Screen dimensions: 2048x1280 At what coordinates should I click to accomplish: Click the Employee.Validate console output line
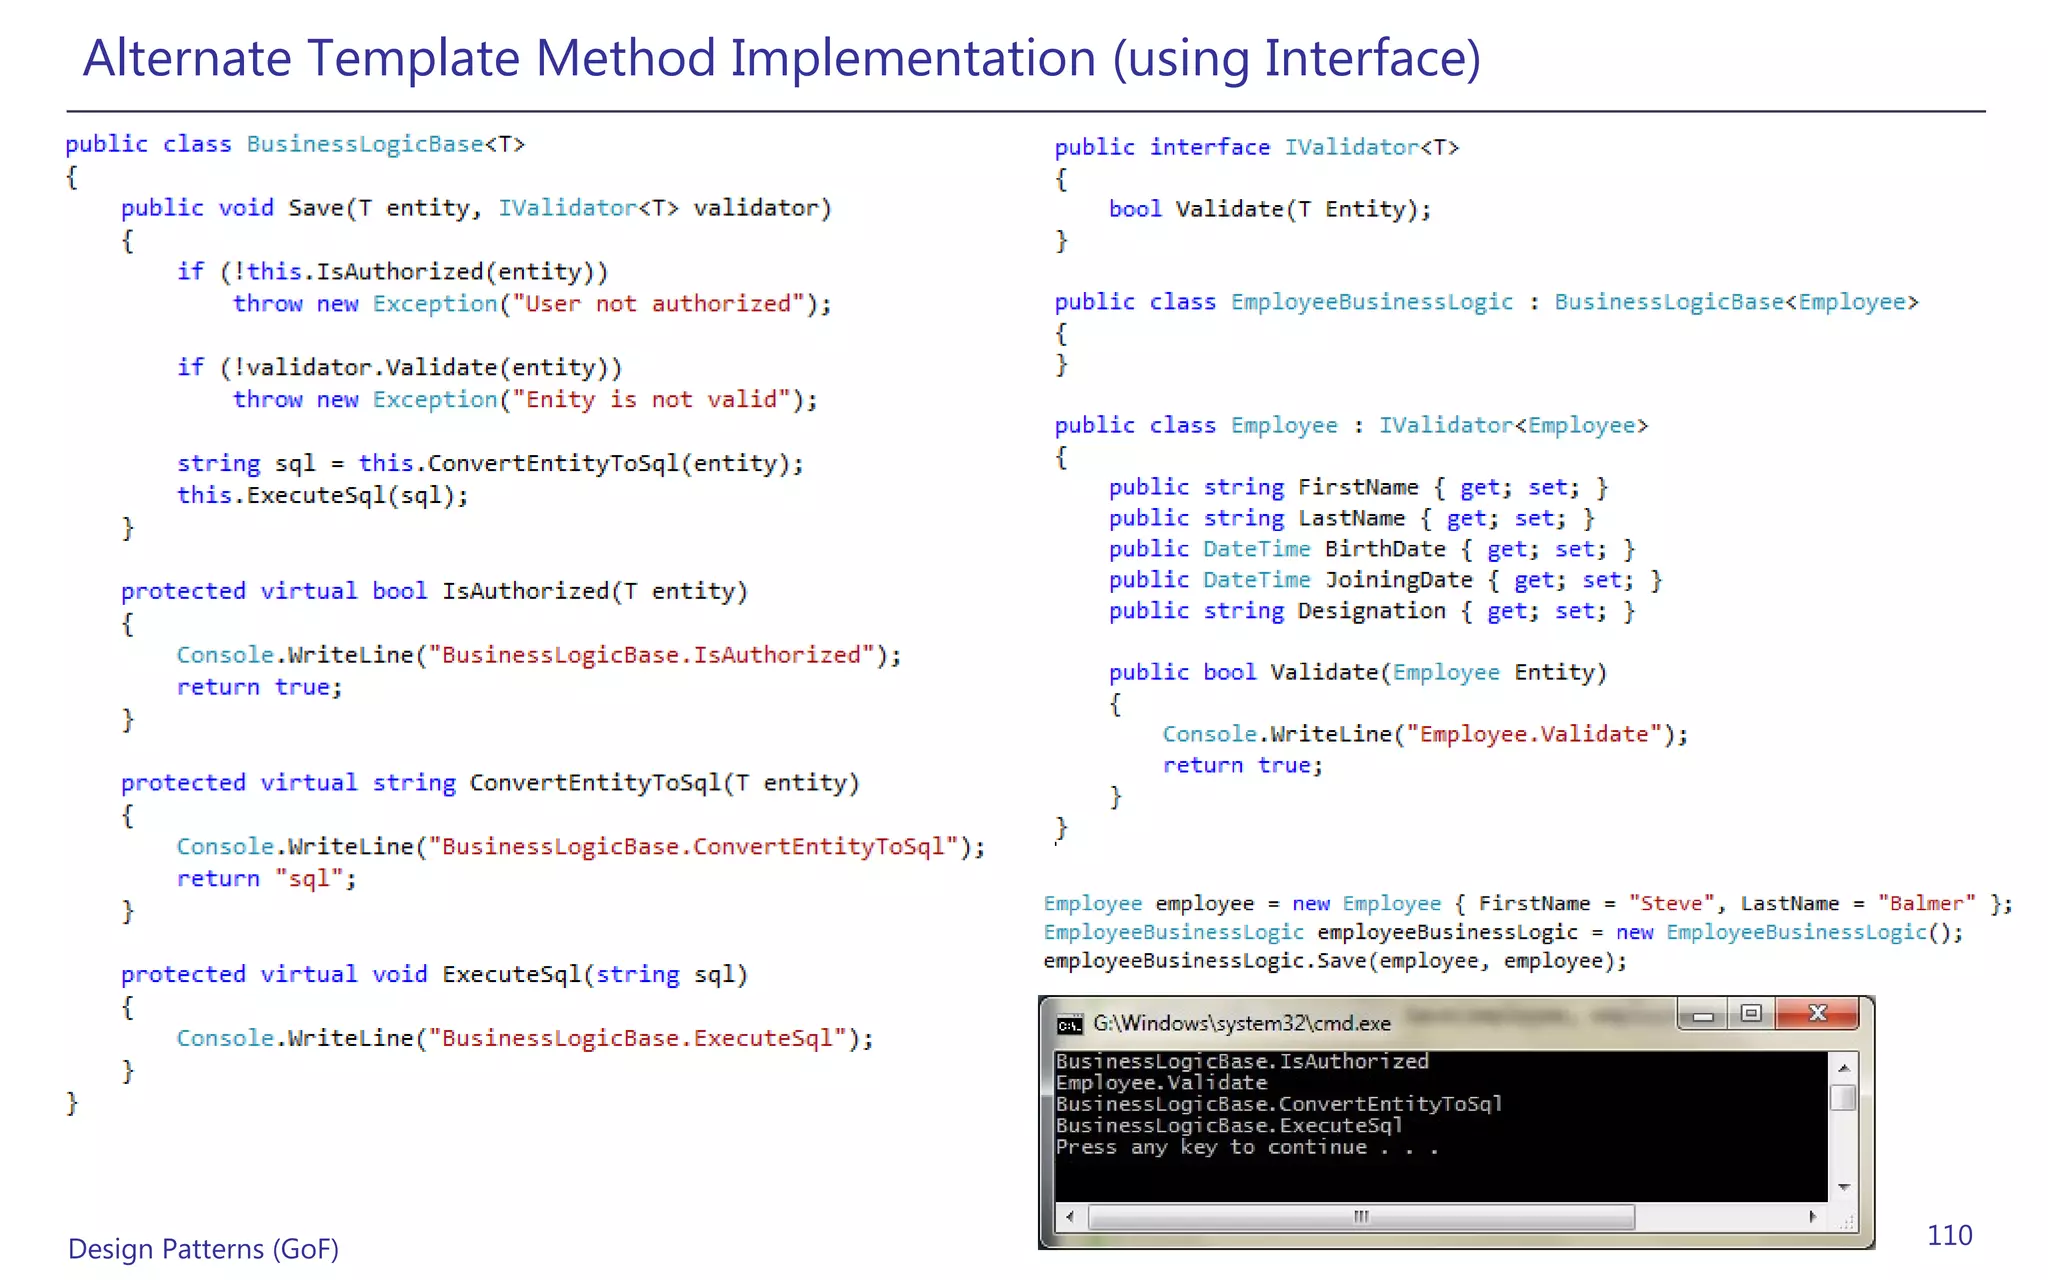click(1161, 1083)
